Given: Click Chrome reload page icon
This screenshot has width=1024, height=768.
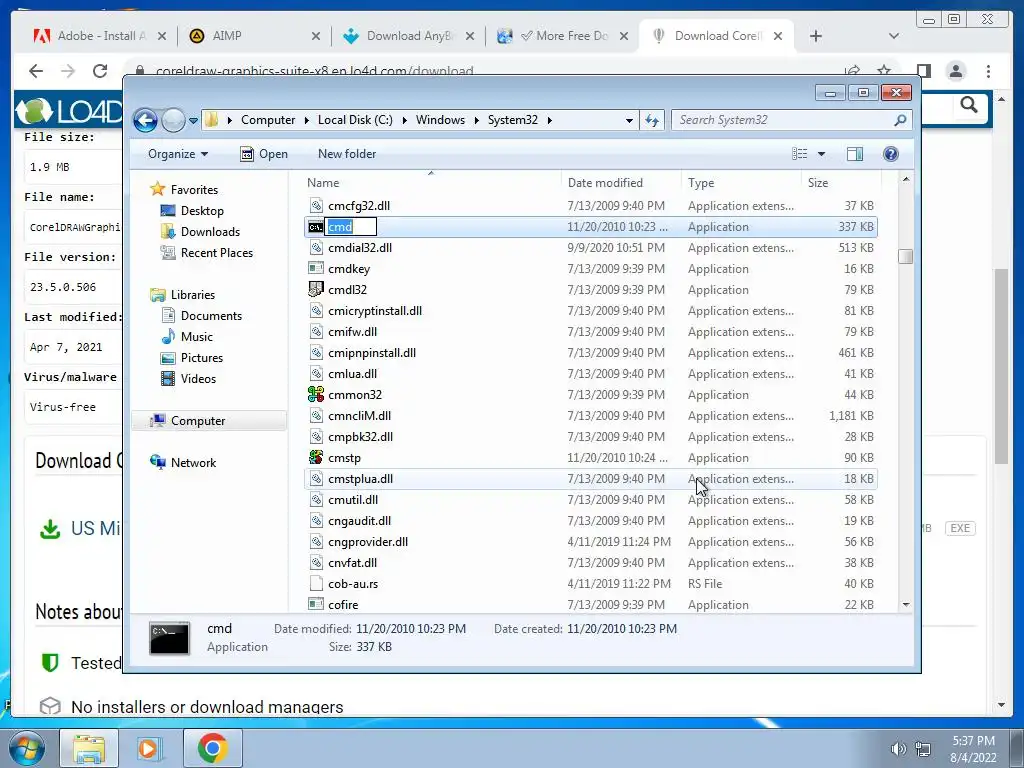Looking at the screenshot, I should pyautogui.click(x=99, y=71).
